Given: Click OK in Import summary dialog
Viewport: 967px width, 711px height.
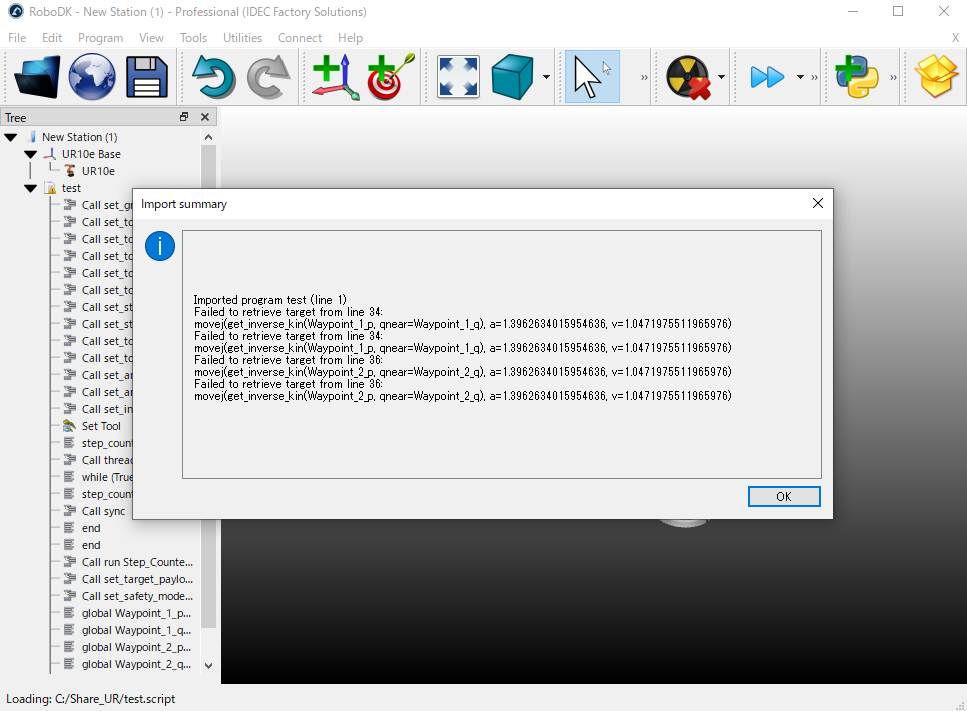Looking at the screenshot, I should click(784, 496).
